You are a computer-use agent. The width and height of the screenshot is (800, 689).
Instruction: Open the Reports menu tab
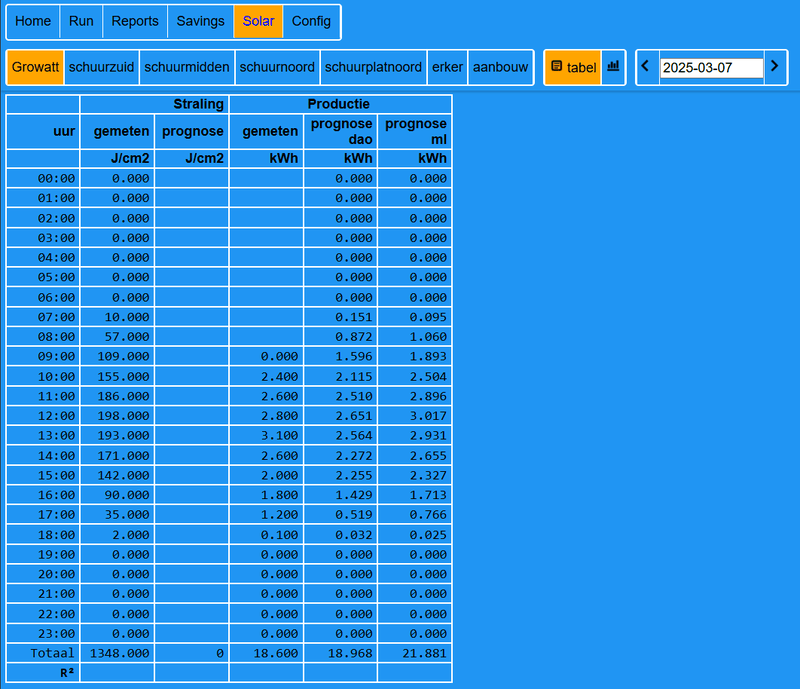[x=135, y=21]
